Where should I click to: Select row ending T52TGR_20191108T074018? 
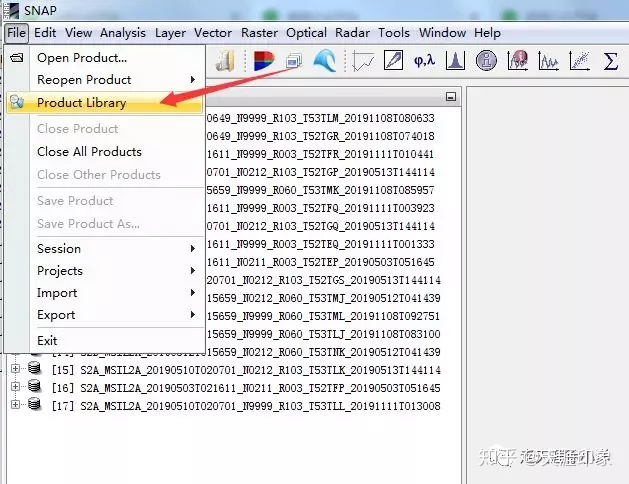tap(321, 136)
